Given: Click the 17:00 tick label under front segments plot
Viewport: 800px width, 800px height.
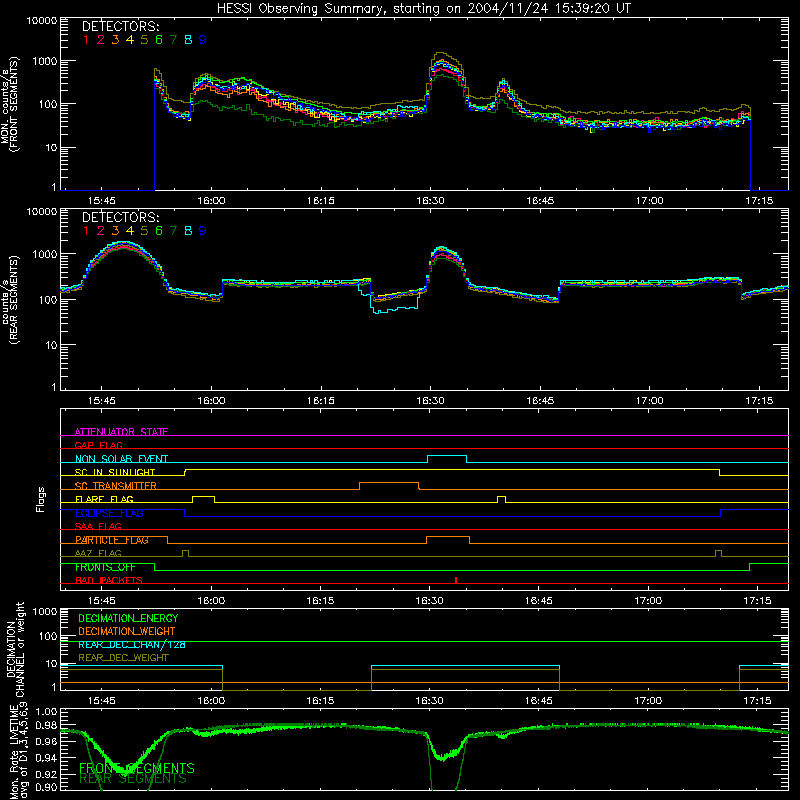Looking at the screenshot, I should coord(649,201).
